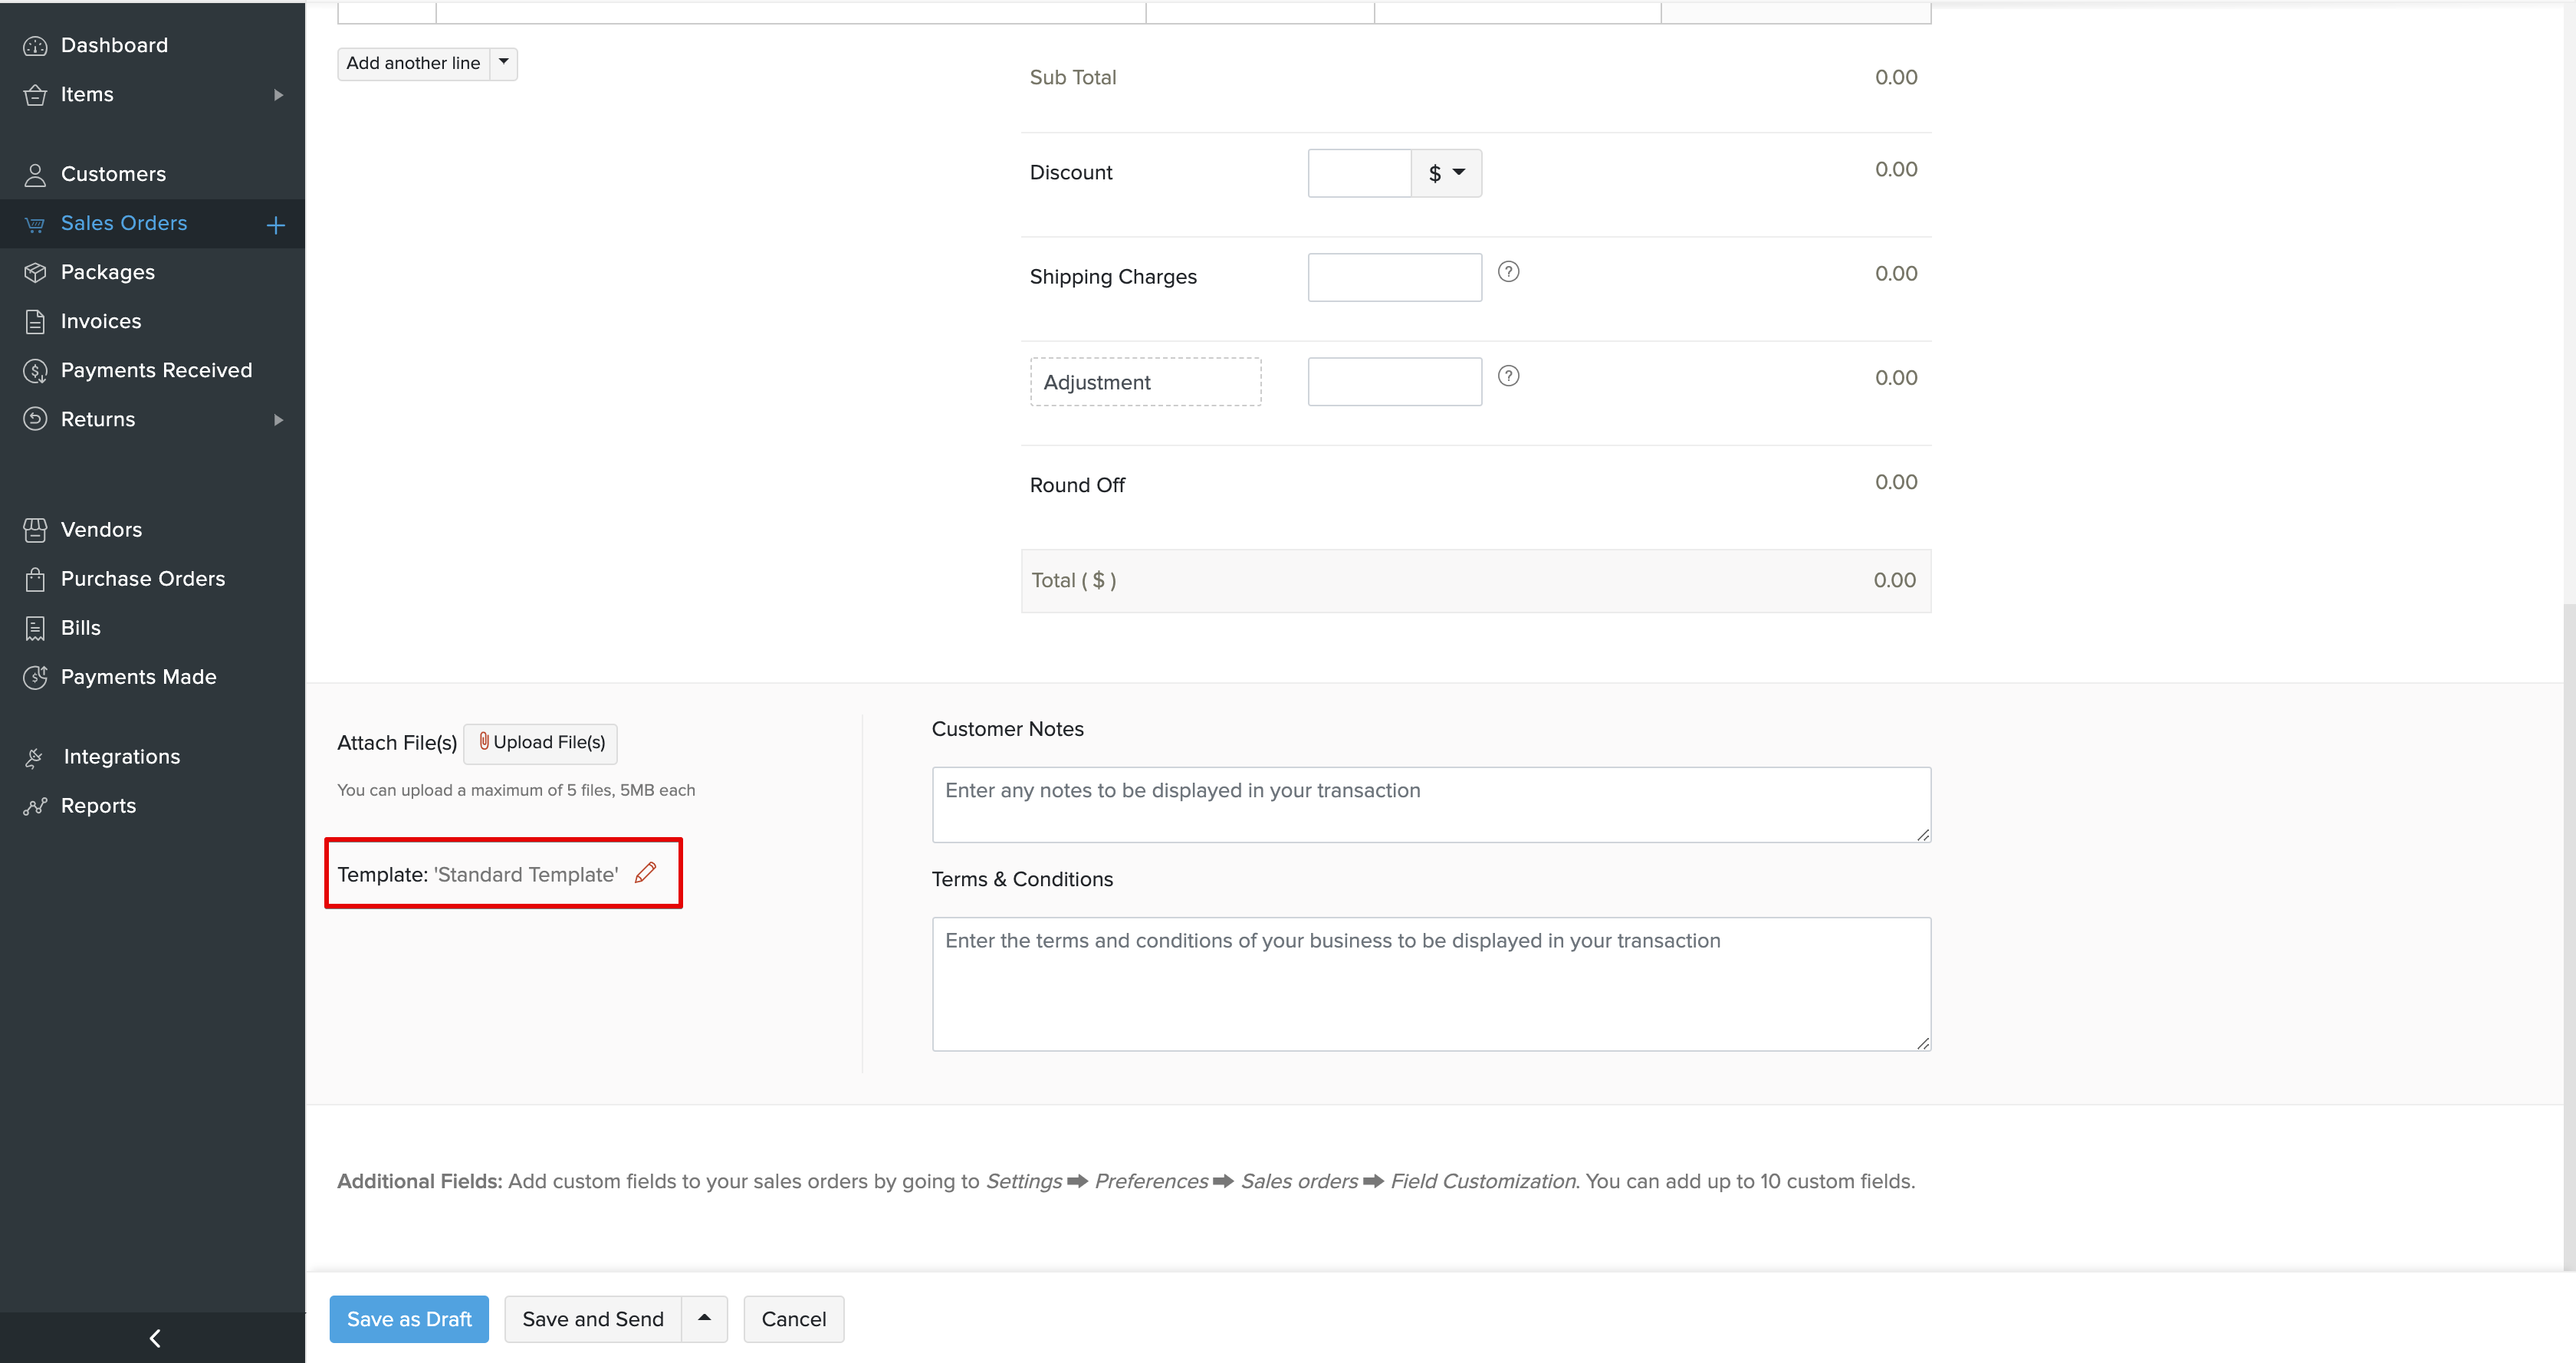This screenshot has height=1363, width=2576.
Task: Click the pencil icon to edit the template
Action: pos(646,873)
